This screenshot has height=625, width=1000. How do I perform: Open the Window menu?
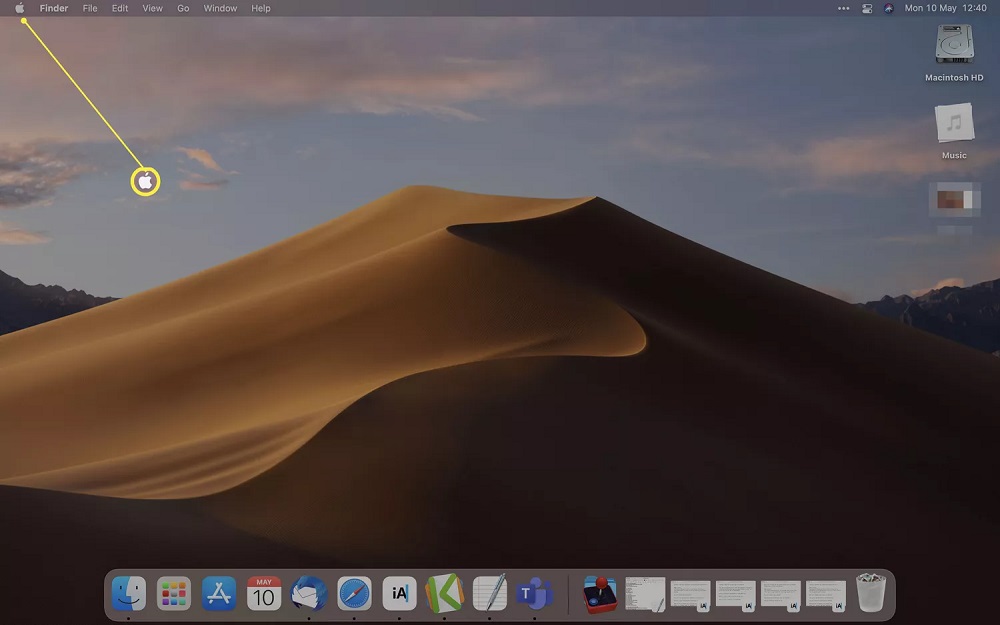219,8
